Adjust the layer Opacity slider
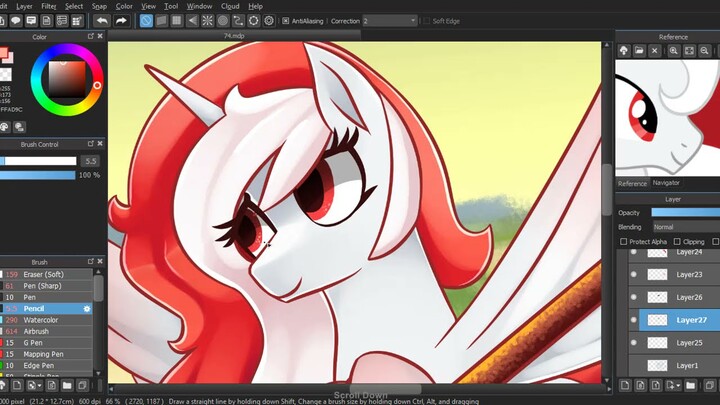This screenshot has width=720, height=405. pos(686,213)
